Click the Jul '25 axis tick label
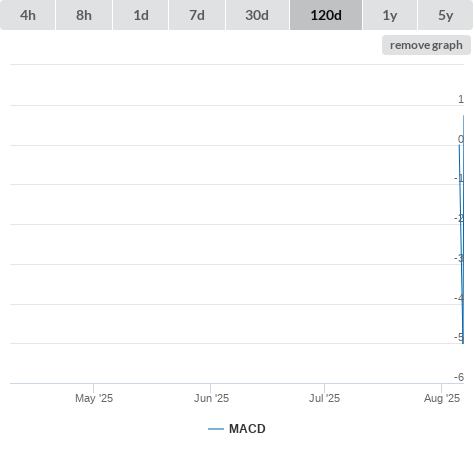This screenshot has height=455, width=474. [x=324, y=398]
